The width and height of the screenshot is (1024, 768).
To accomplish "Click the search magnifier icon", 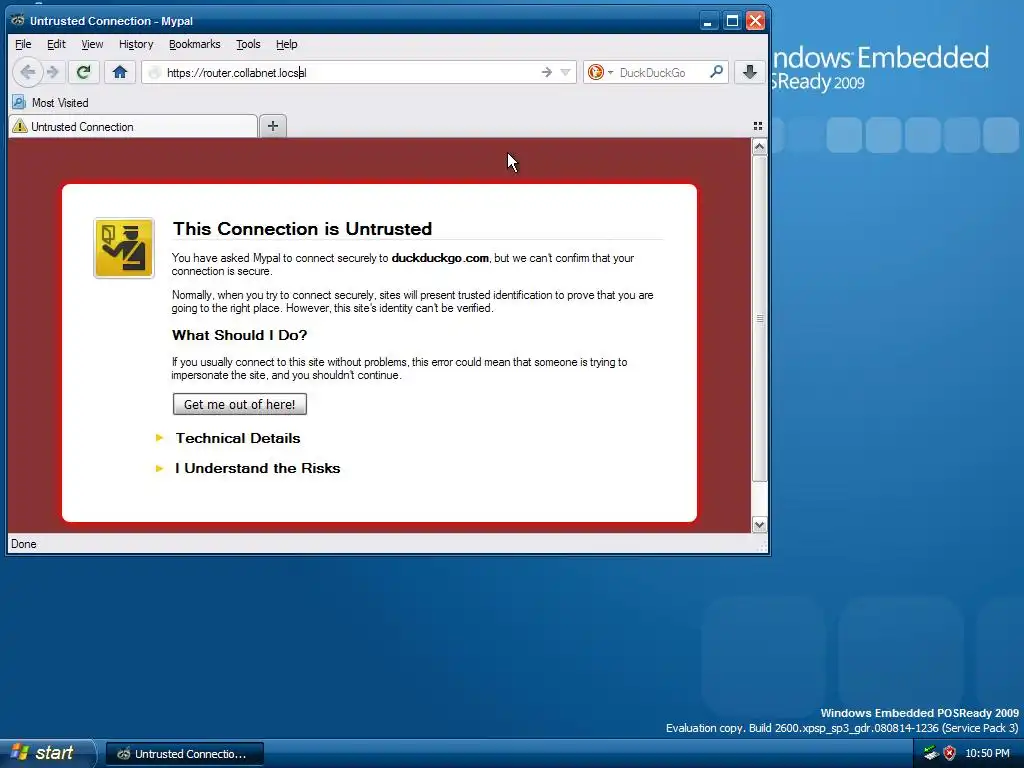I will (716, 72).
